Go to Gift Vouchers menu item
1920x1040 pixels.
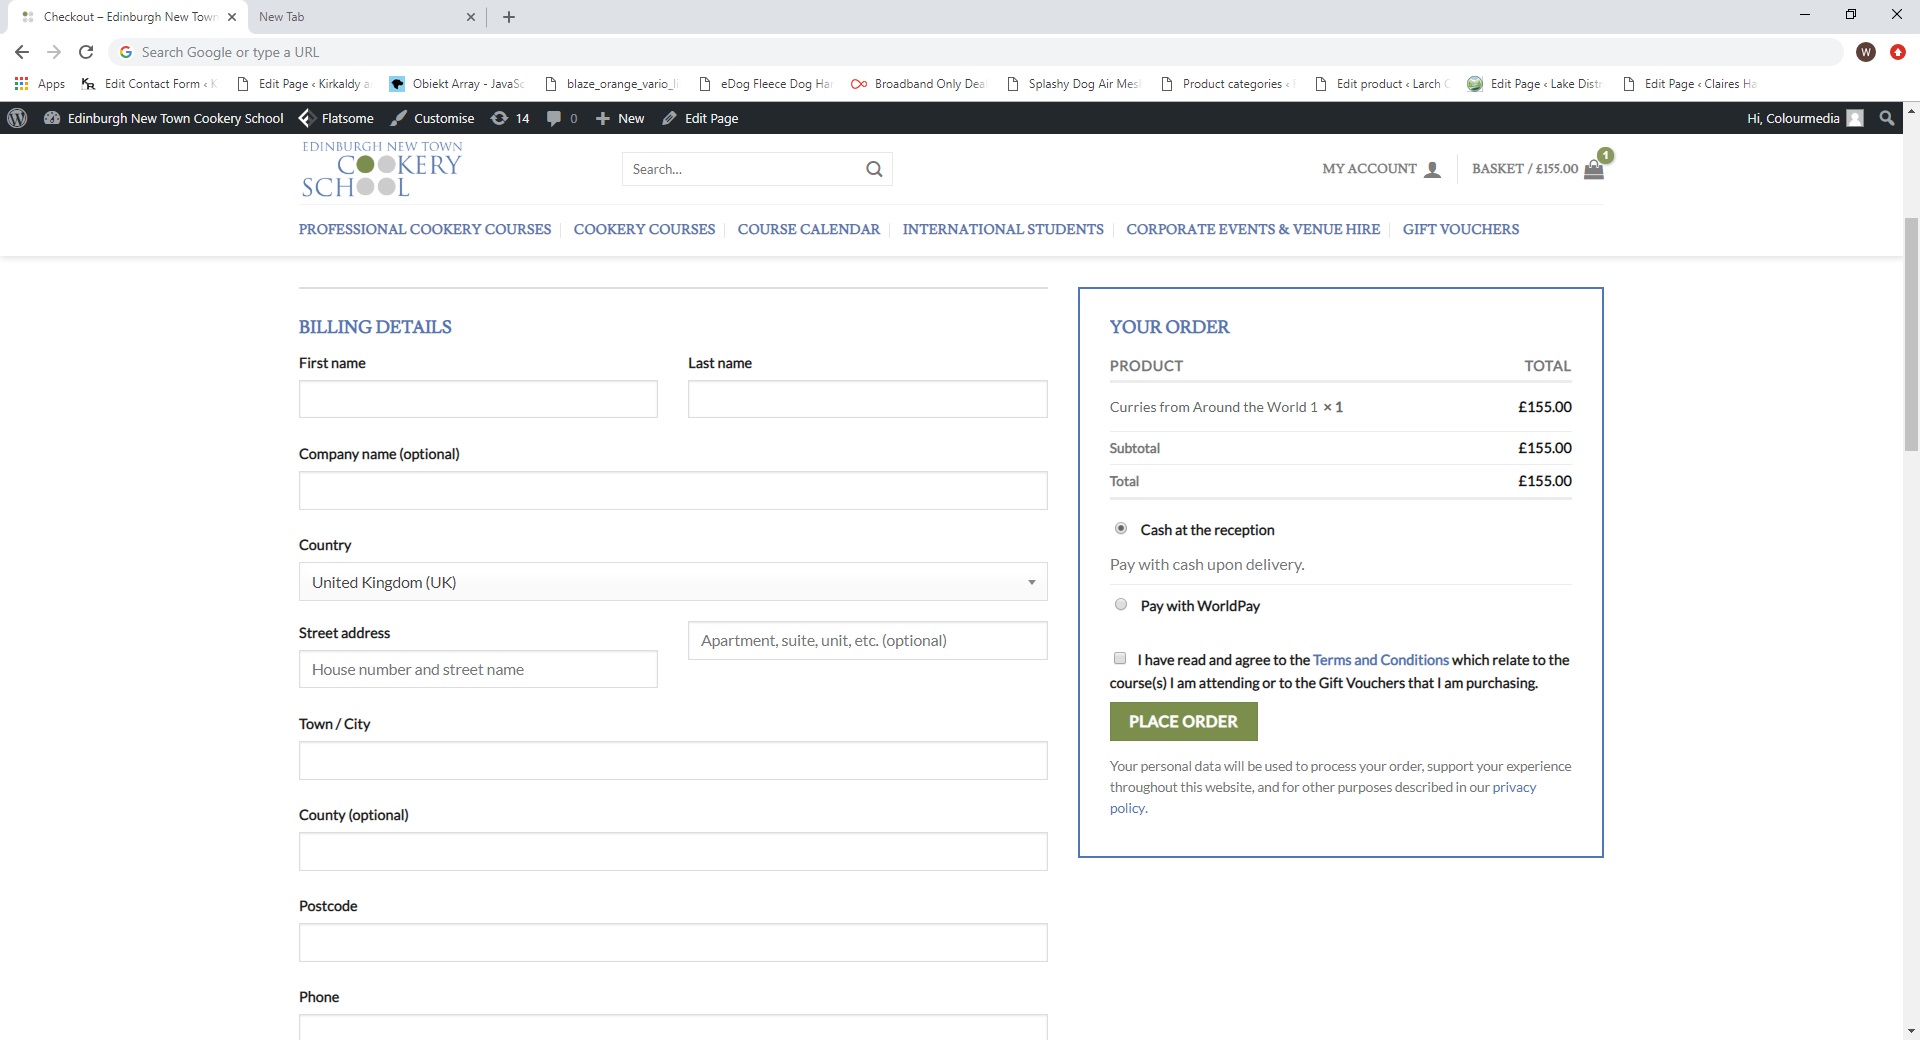point(1460,229)
